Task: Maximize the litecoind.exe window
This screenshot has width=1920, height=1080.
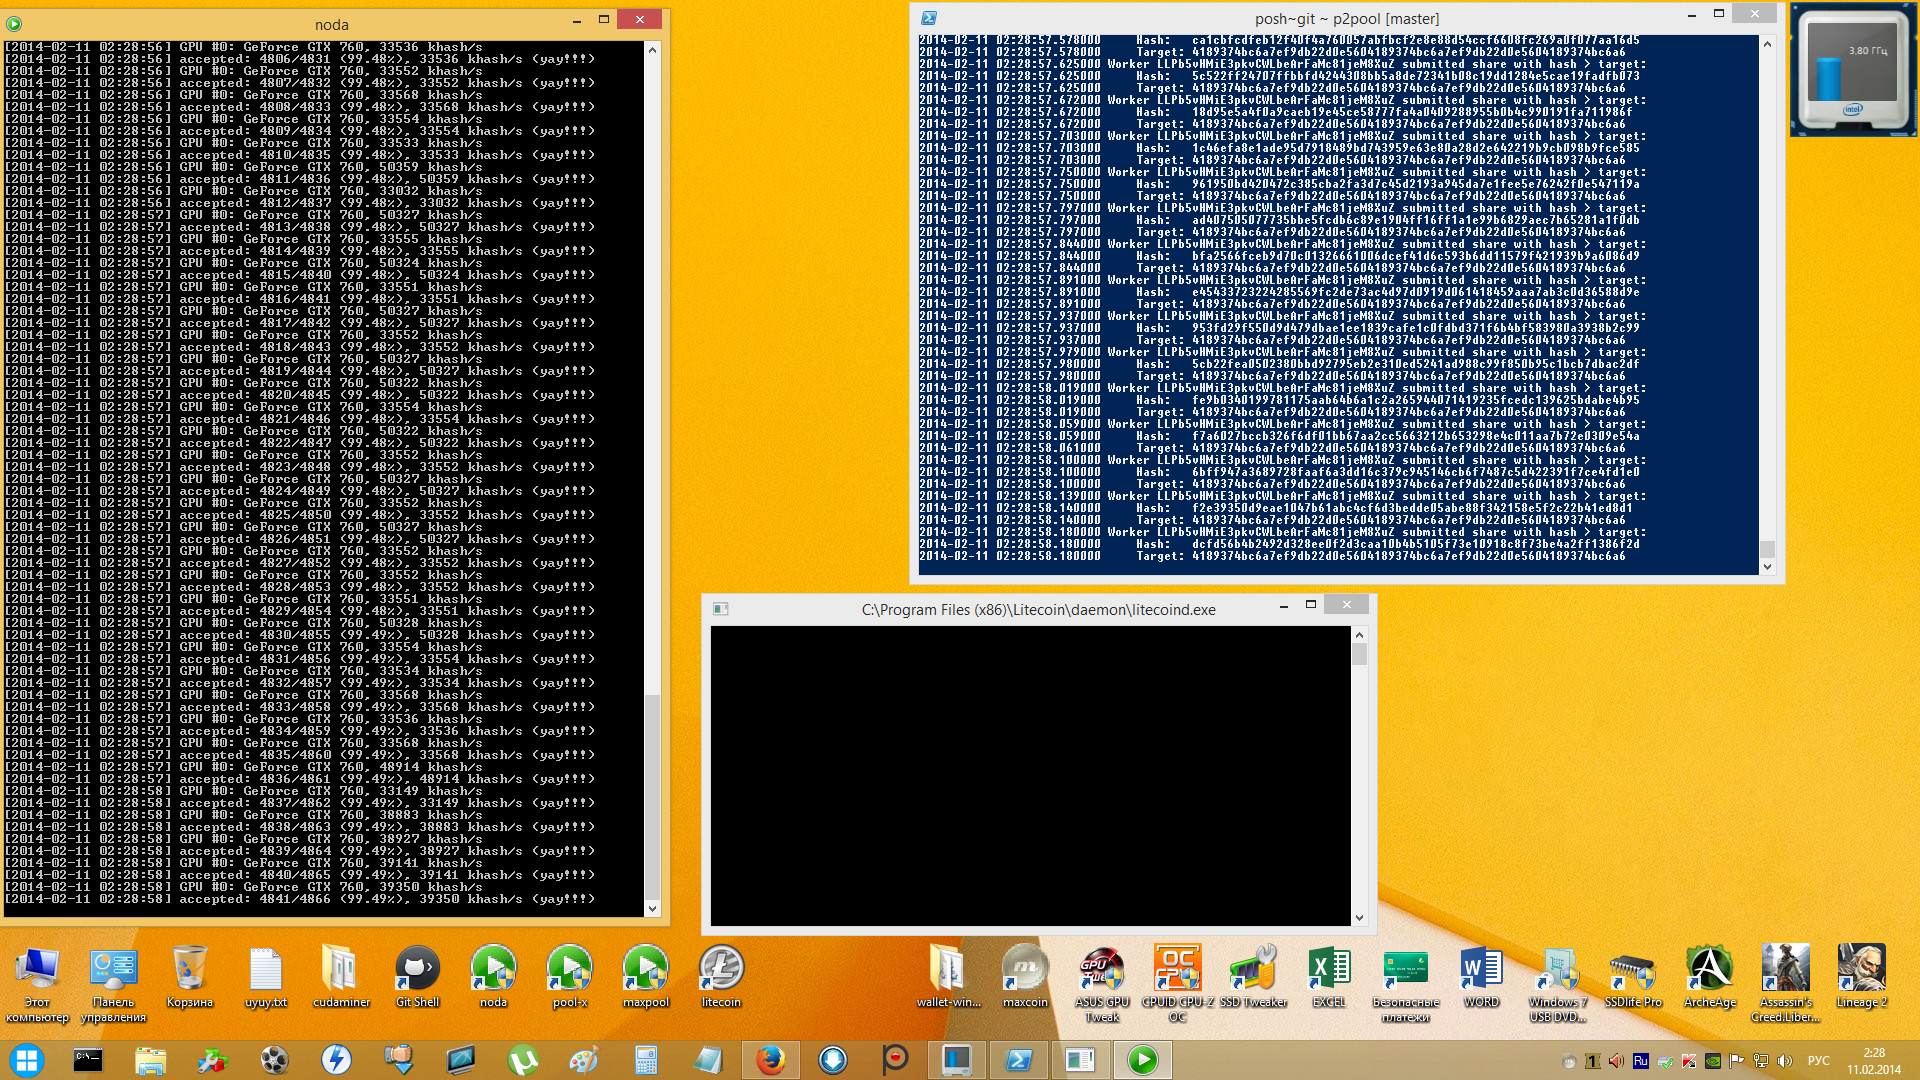Action: pos(1311,605)
